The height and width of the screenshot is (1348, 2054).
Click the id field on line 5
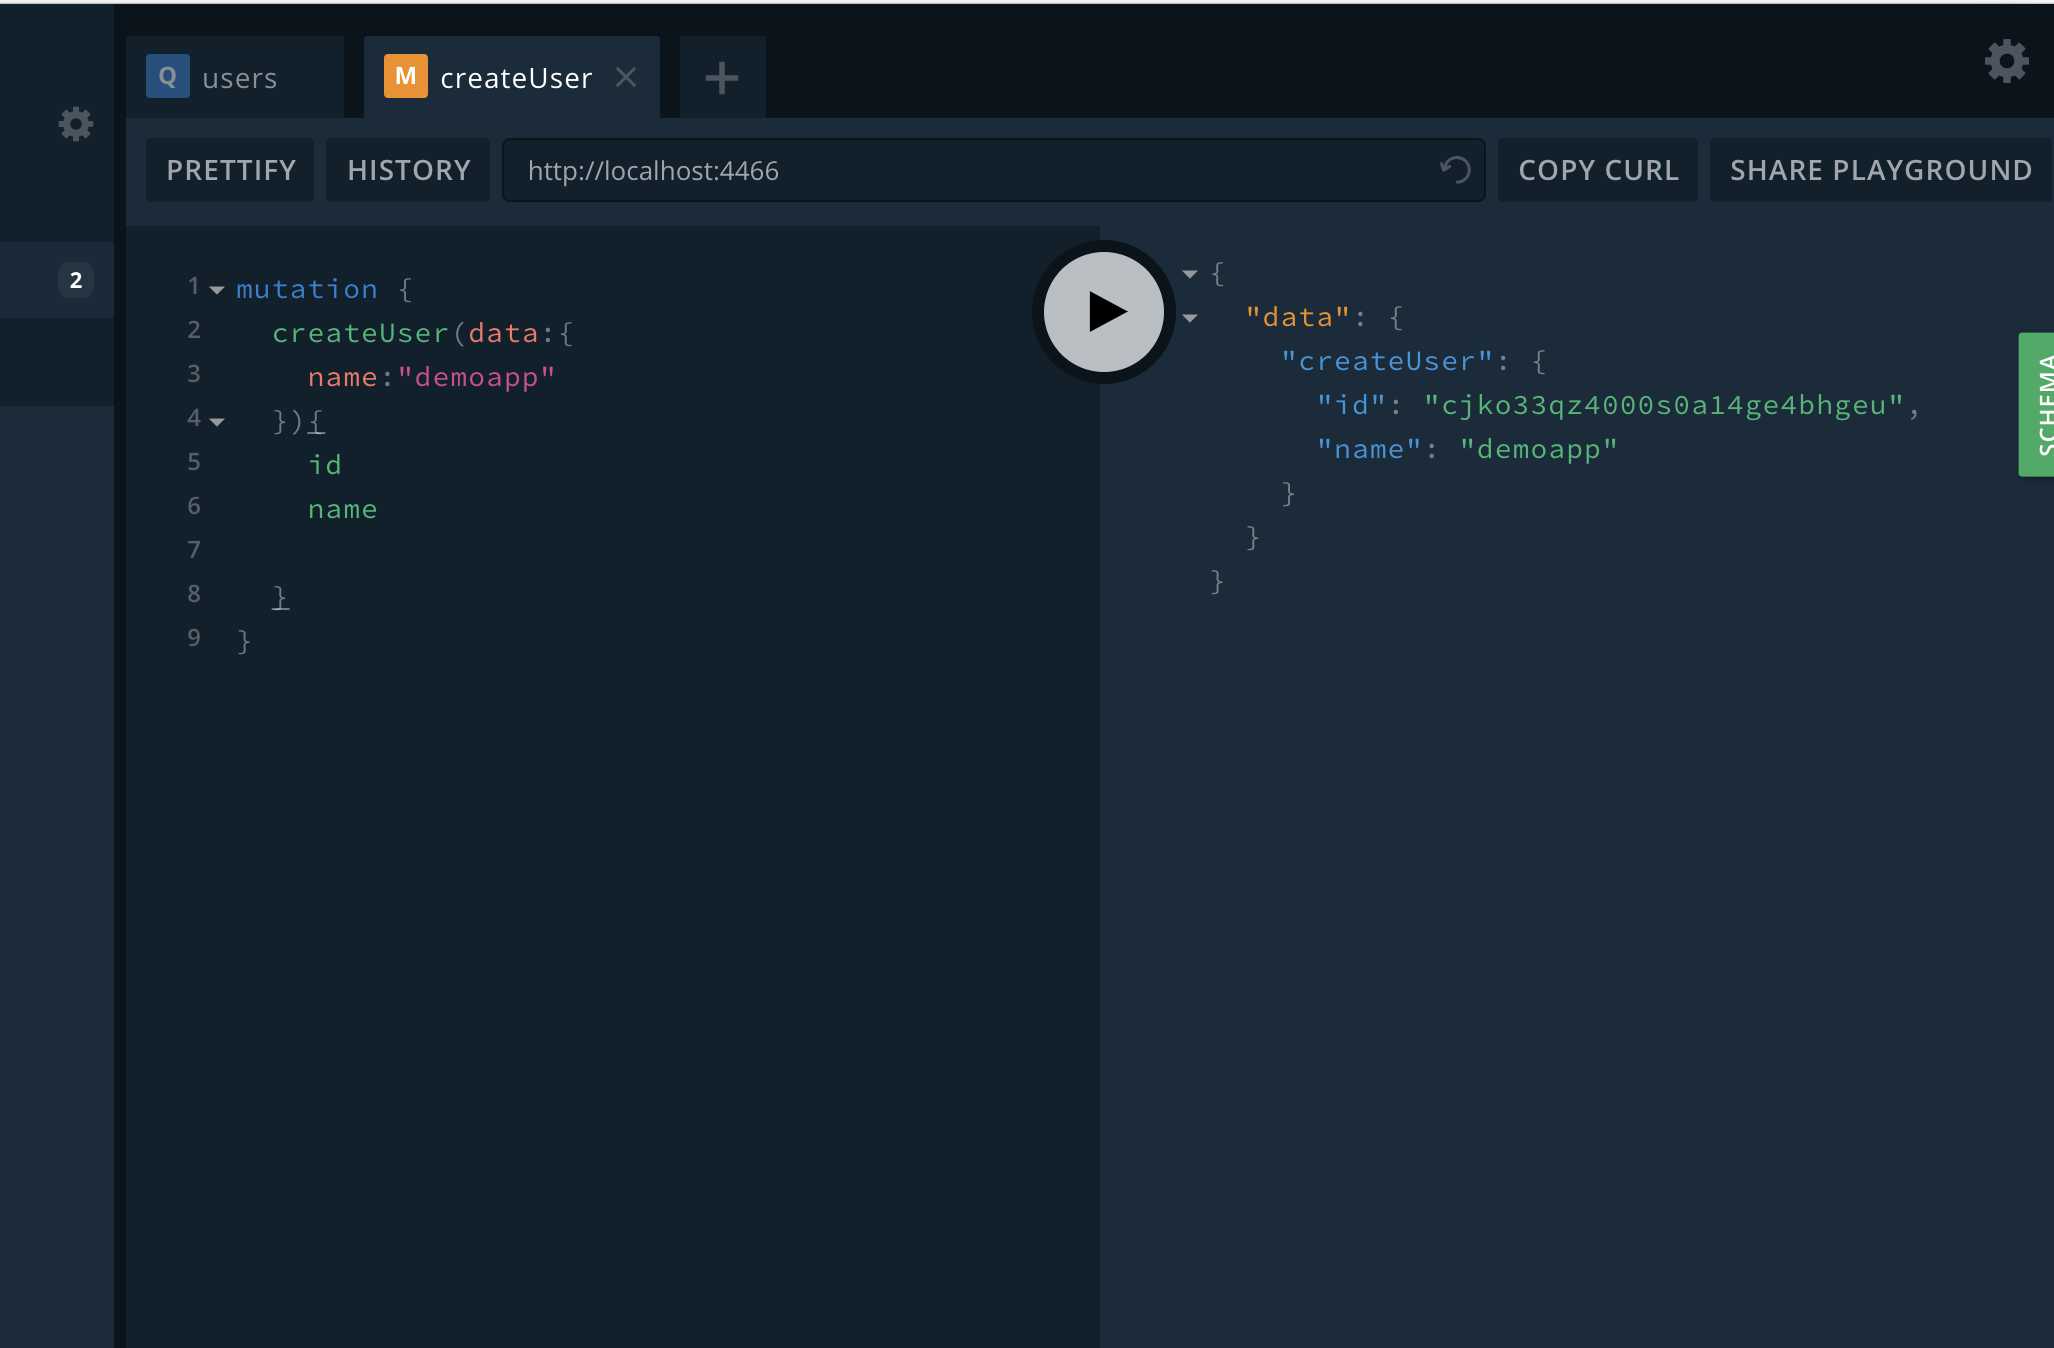tap(325, 465)
